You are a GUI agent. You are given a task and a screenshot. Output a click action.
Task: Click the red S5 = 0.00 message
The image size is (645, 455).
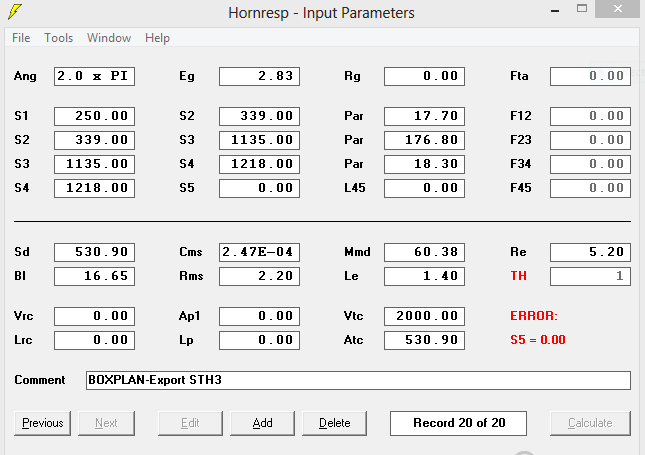(x=538, y=340)
